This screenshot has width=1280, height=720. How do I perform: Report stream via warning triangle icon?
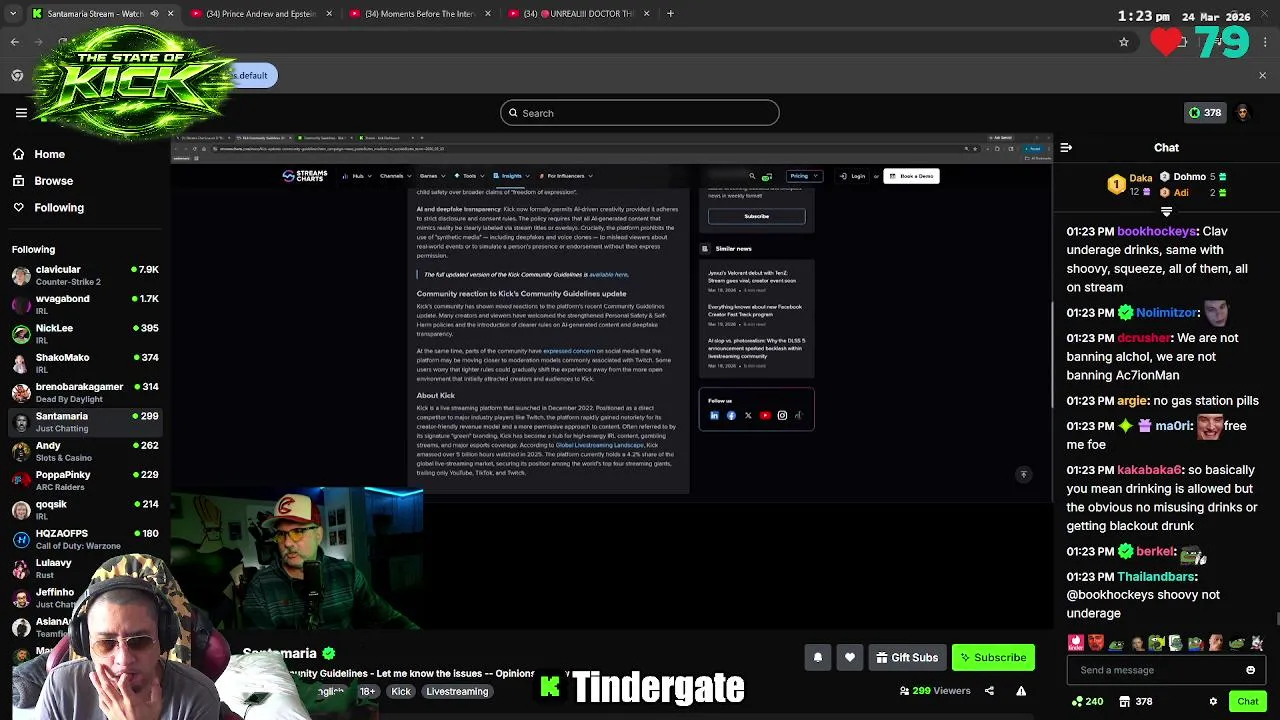[x=1021, y=690]
